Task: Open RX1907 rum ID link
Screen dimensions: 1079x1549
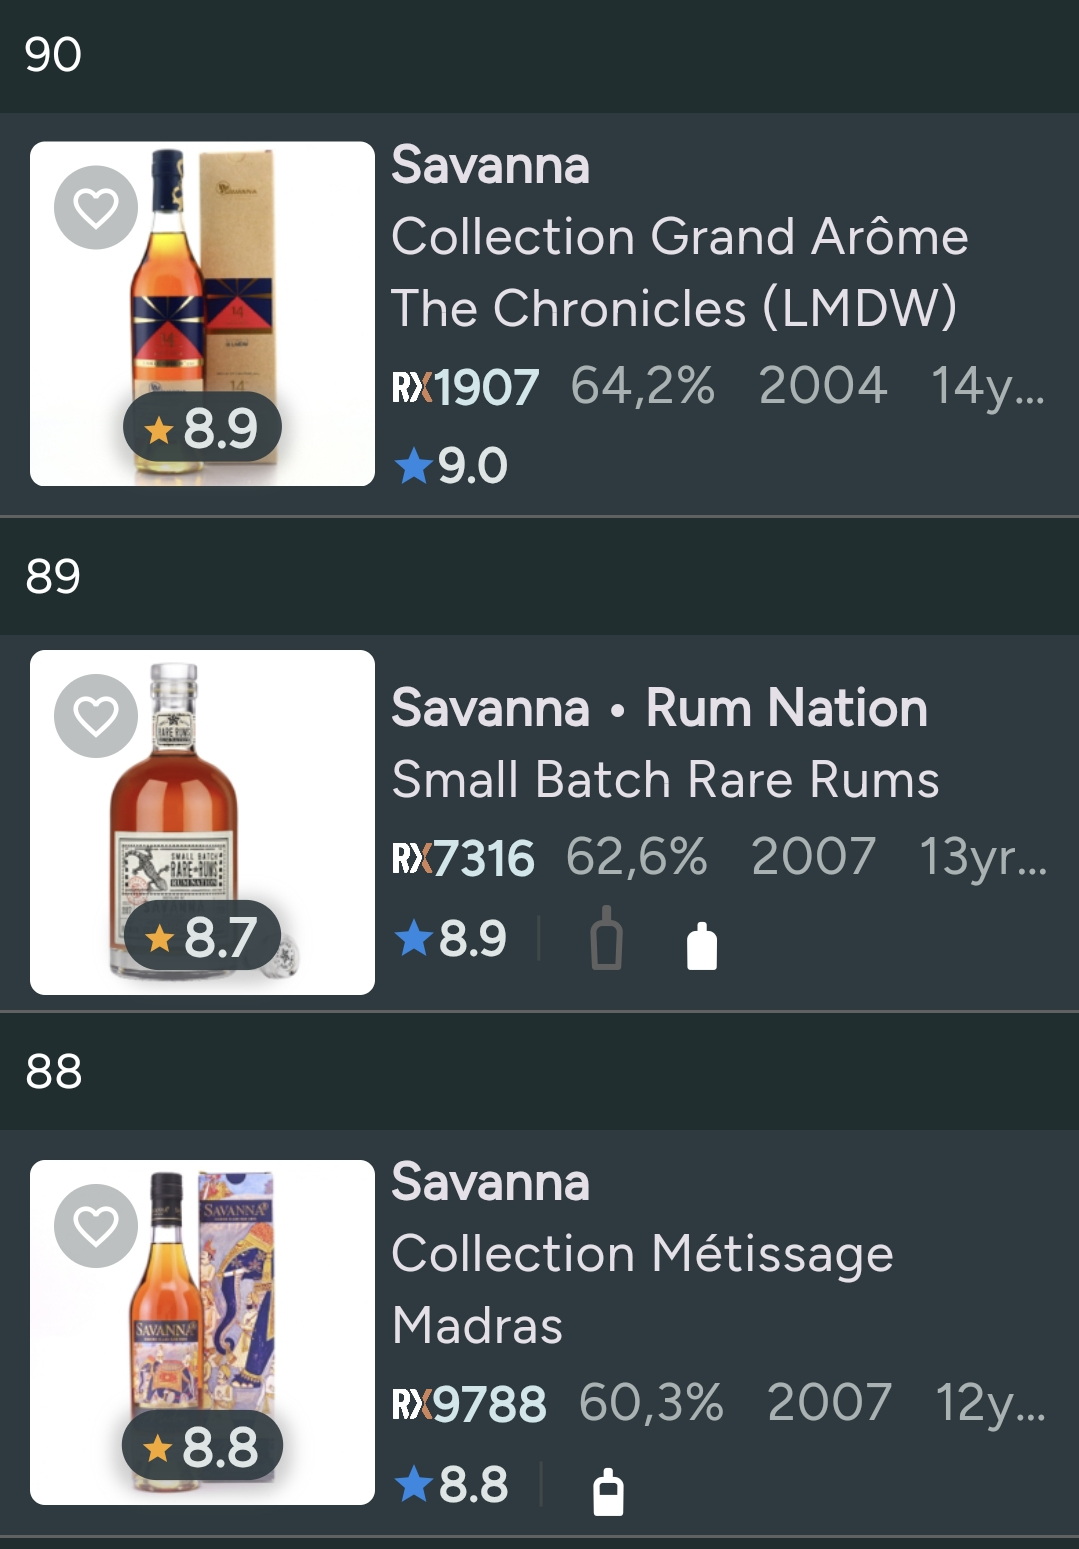Action: pos(465,387)
